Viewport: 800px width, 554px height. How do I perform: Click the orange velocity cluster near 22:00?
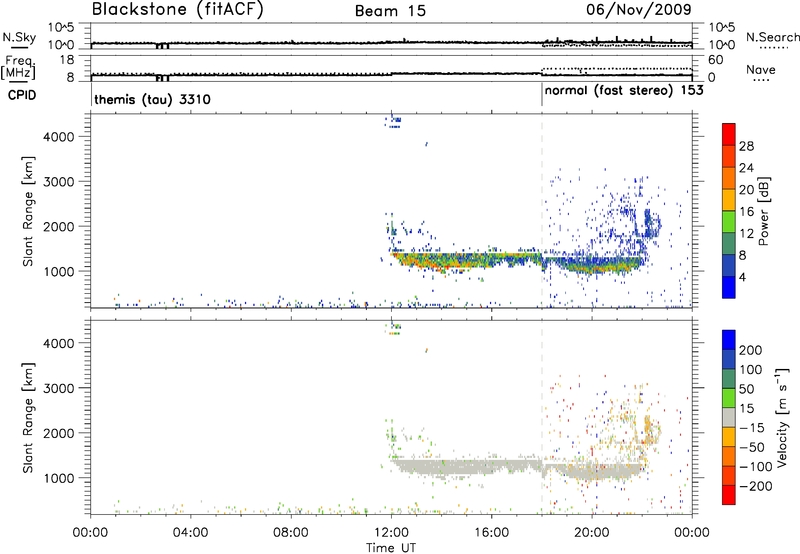pos(649,429)
